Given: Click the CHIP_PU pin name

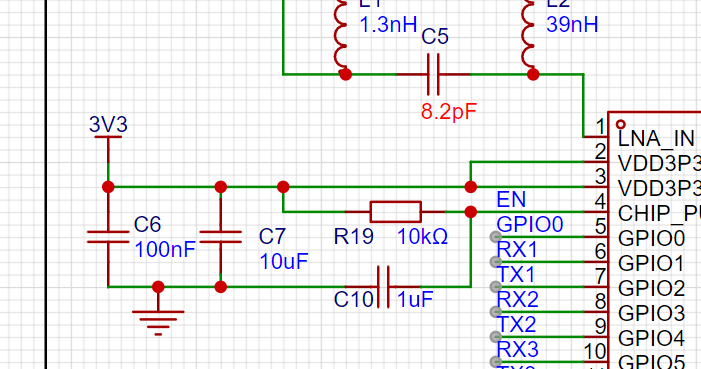Looking at the screenshot, I should tap(659, 214).
